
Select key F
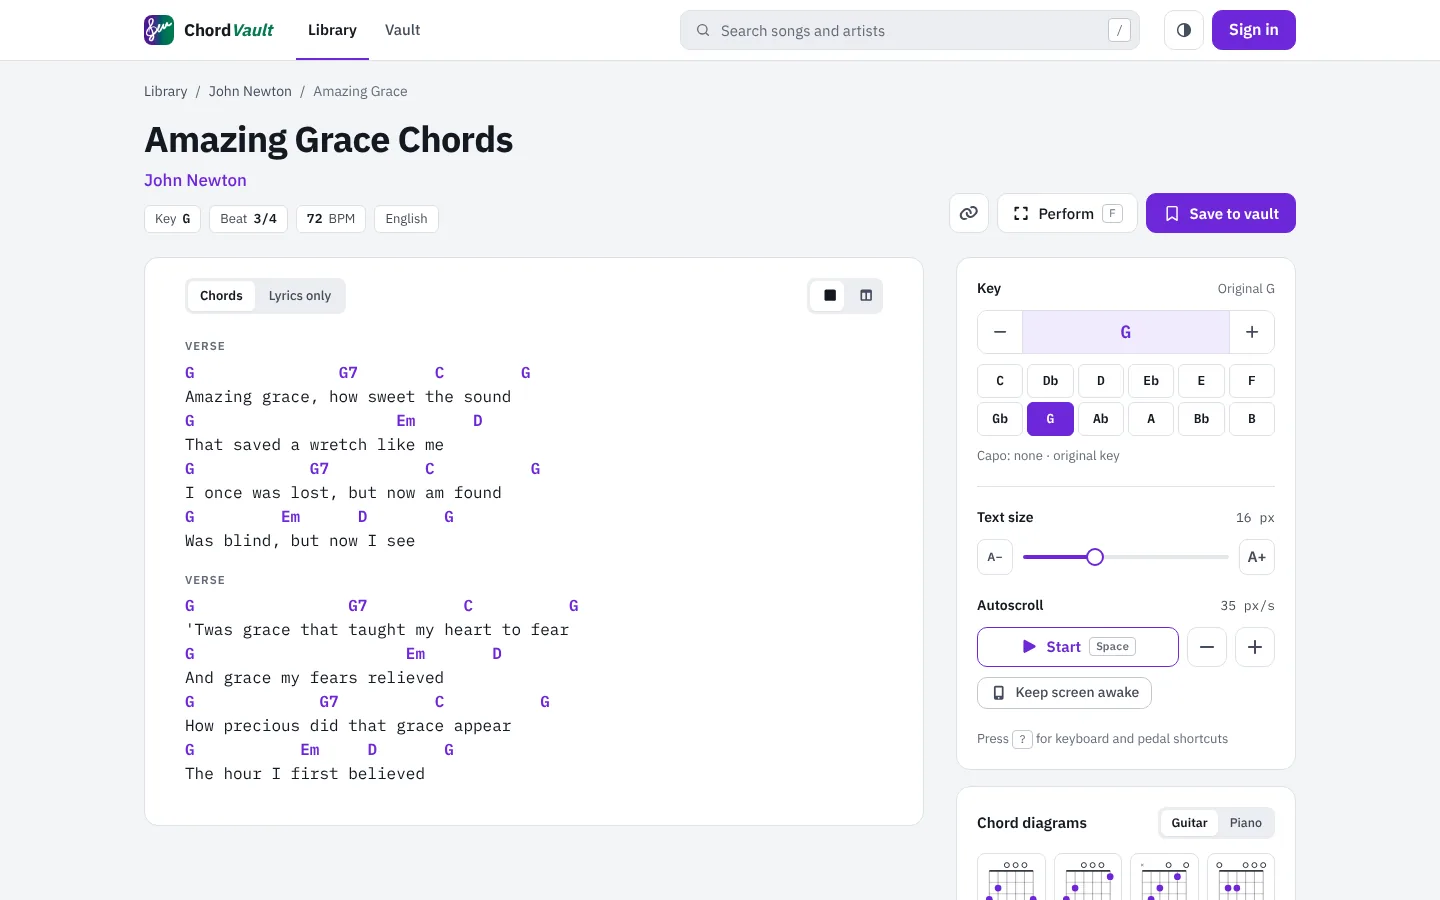click(x=1252, y=381)
